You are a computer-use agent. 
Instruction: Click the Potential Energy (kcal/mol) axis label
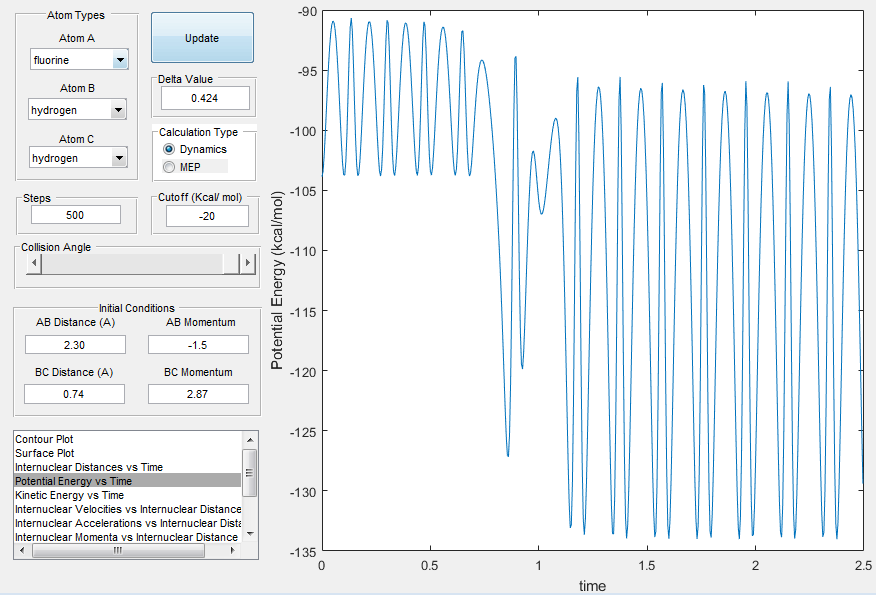click(x=277, y=281)
